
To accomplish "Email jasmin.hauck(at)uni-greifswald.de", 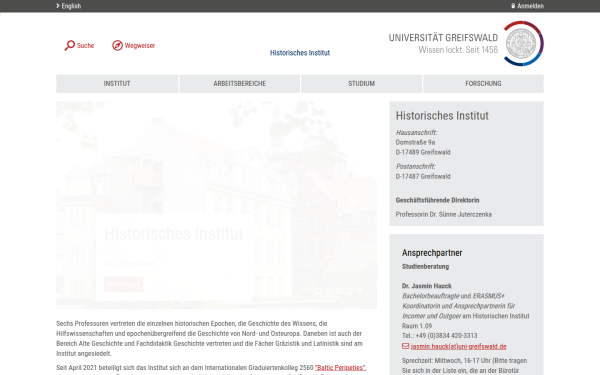I will 458,346.
